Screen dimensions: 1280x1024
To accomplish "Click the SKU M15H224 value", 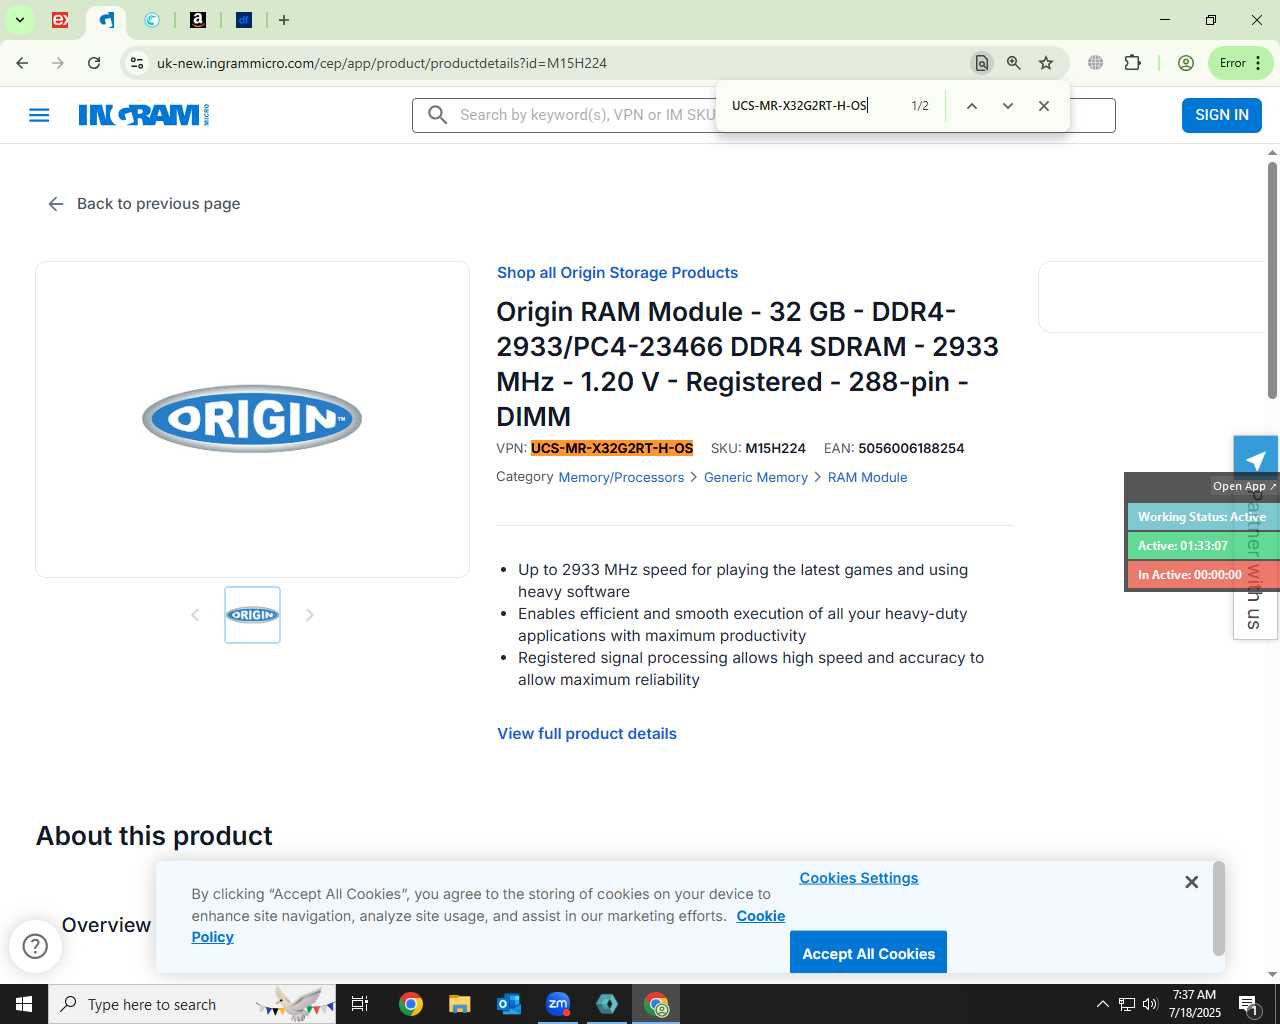I will point(775,448).
